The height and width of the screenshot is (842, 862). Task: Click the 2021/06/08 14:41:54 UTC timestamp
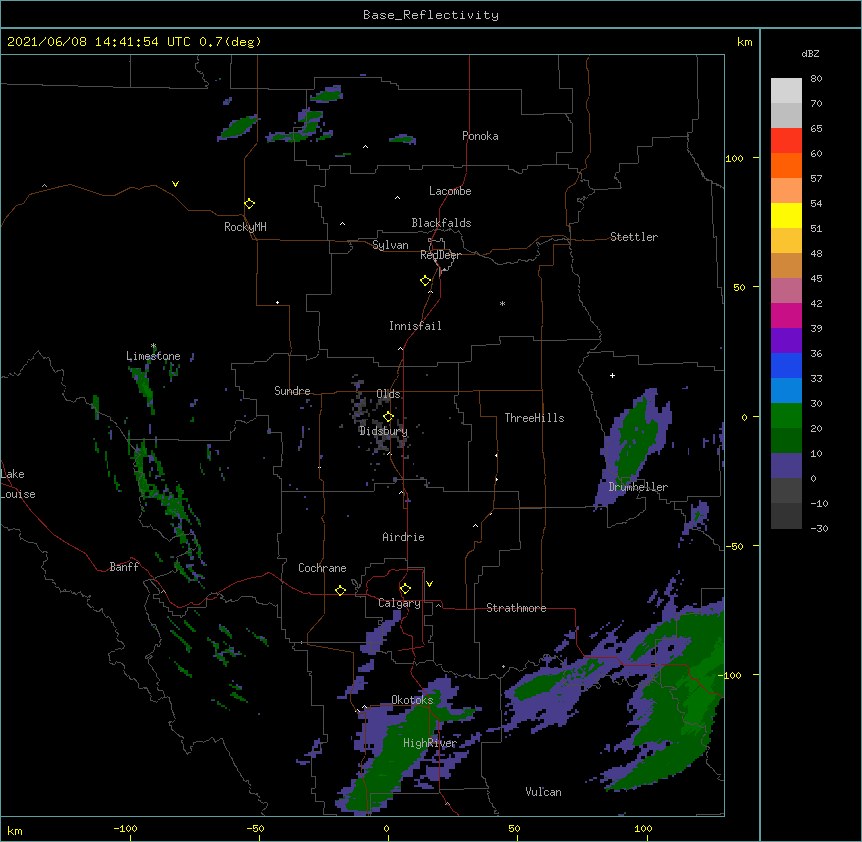pyautogui.click(x=99, y=42)
